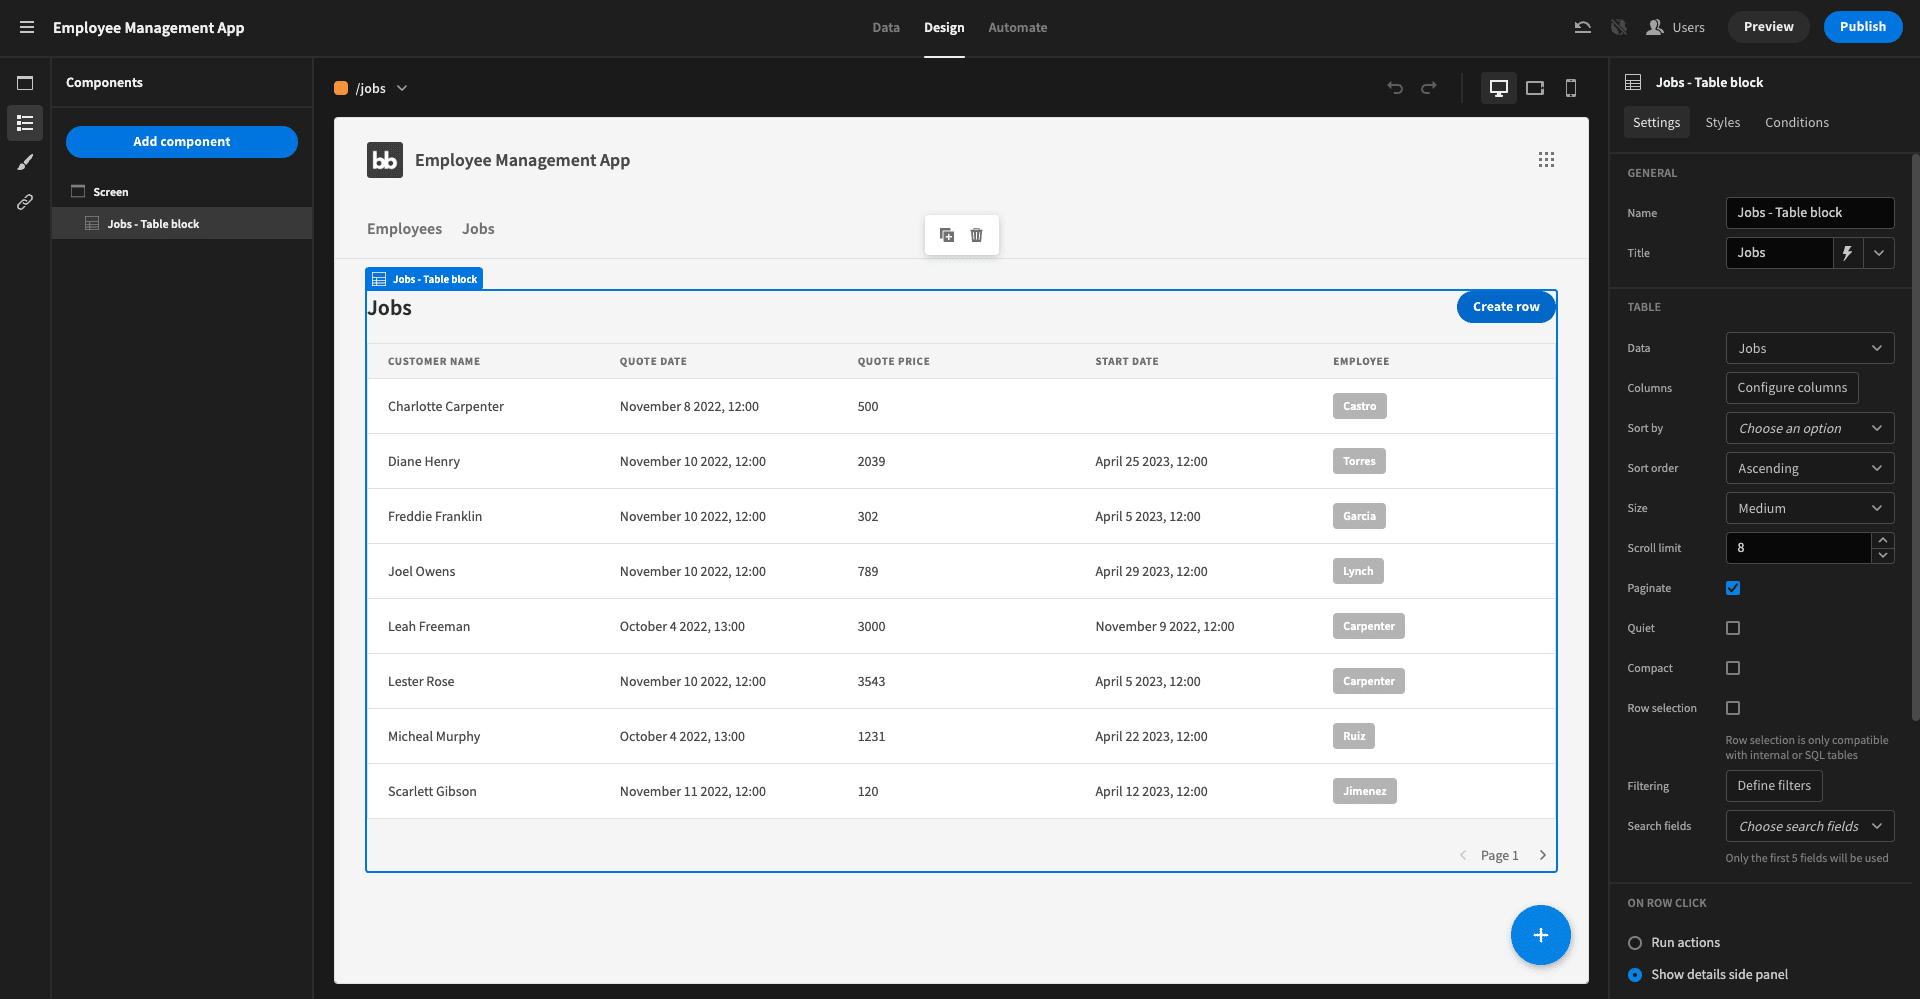Switch preview to desktop view
This screenshot has width=1920, height=999.
[1498, 88]
